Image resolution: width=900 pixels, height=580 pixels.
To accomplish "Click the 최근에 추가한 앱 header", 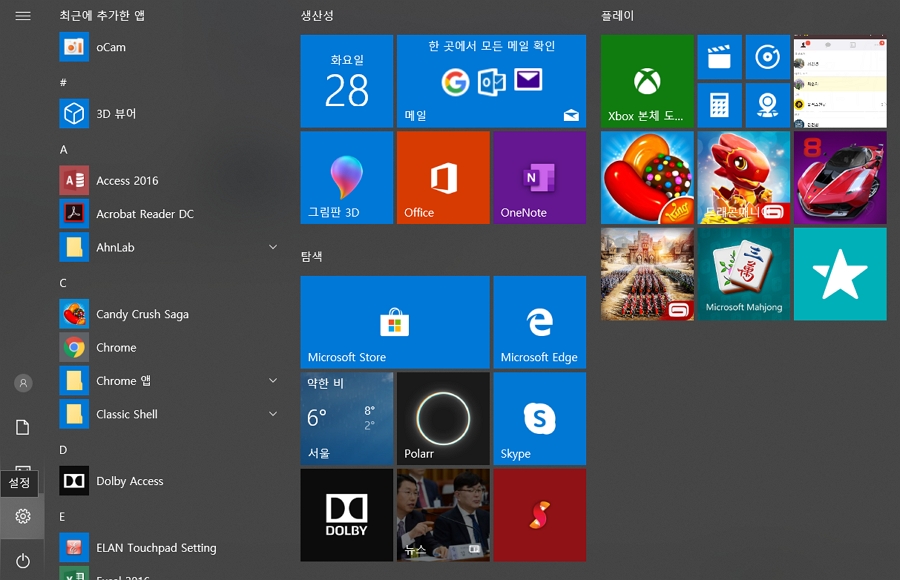I will [102, 16].
